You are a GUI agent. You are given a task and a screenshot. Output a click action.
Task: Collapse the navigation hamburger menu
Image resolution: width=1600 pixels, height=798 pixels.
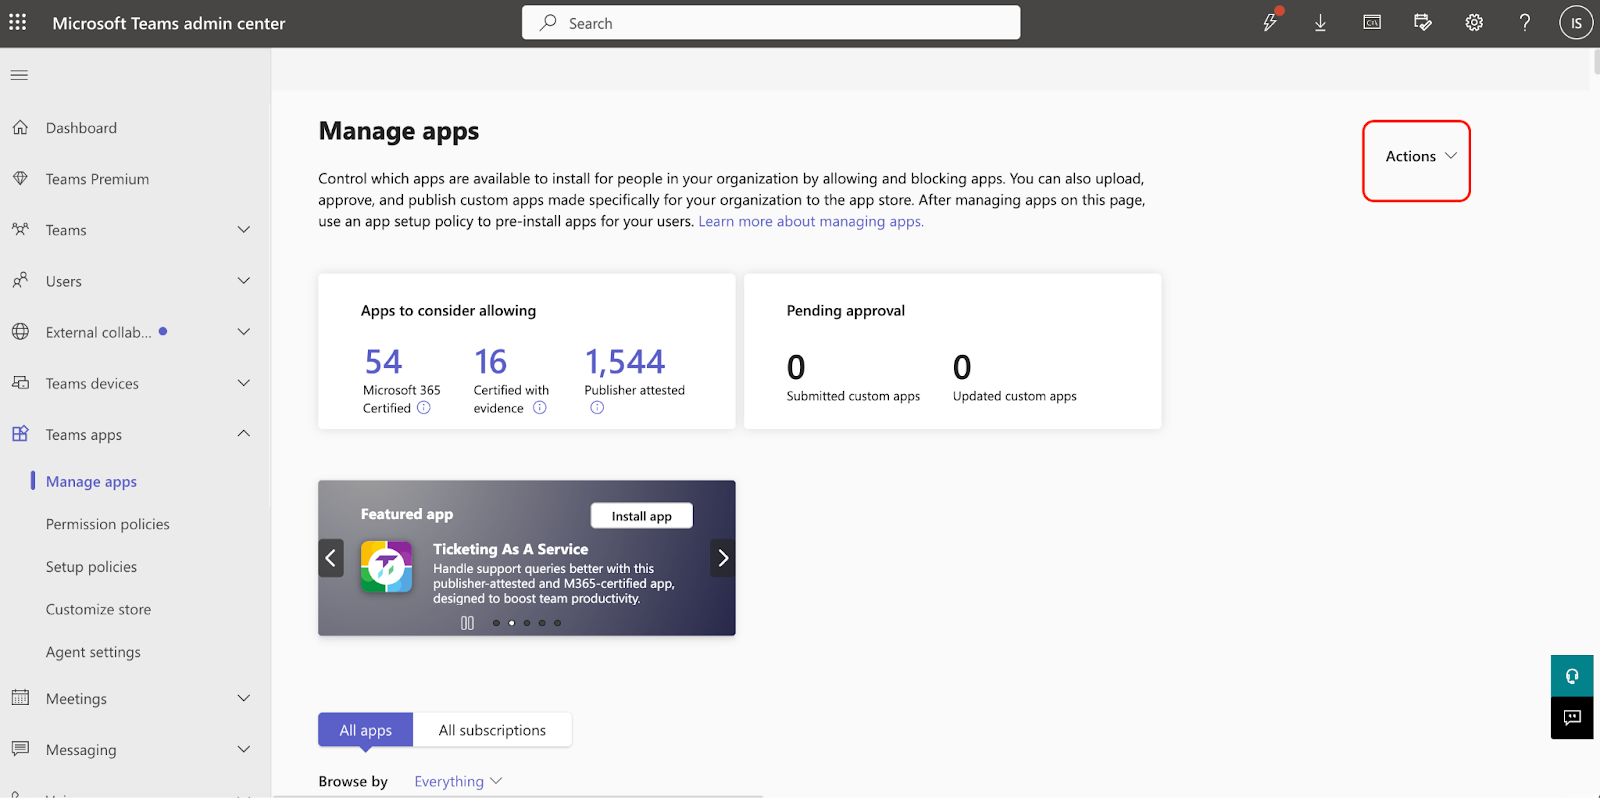(x=19, y=75)
